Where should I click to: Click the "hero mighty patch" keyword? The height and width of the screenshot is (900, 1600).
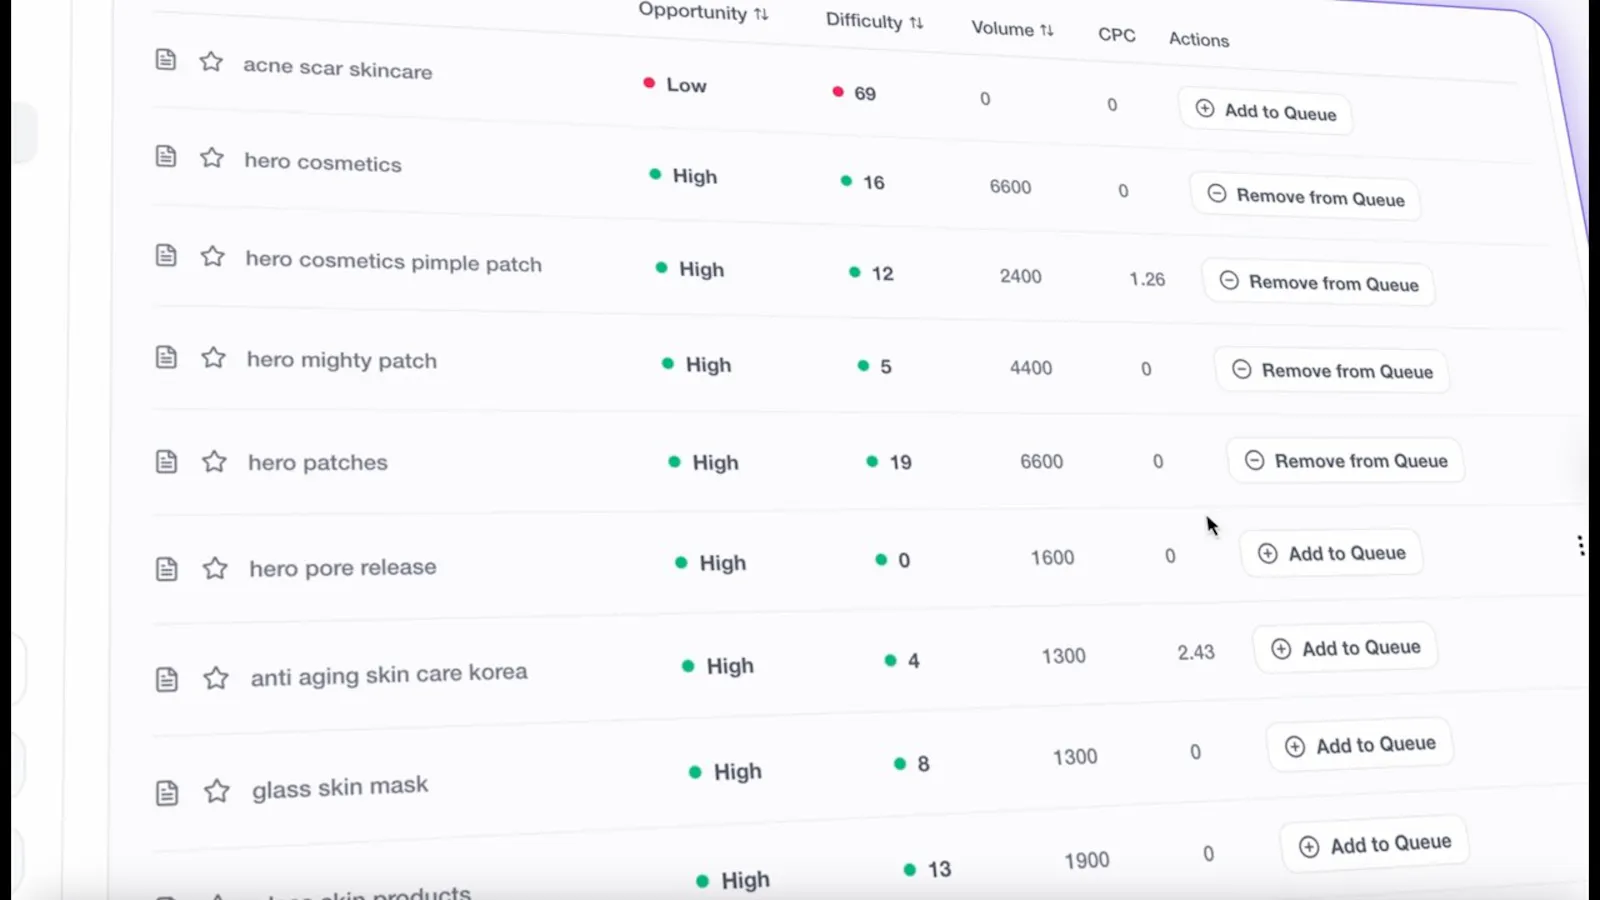[x=342, y=360]
